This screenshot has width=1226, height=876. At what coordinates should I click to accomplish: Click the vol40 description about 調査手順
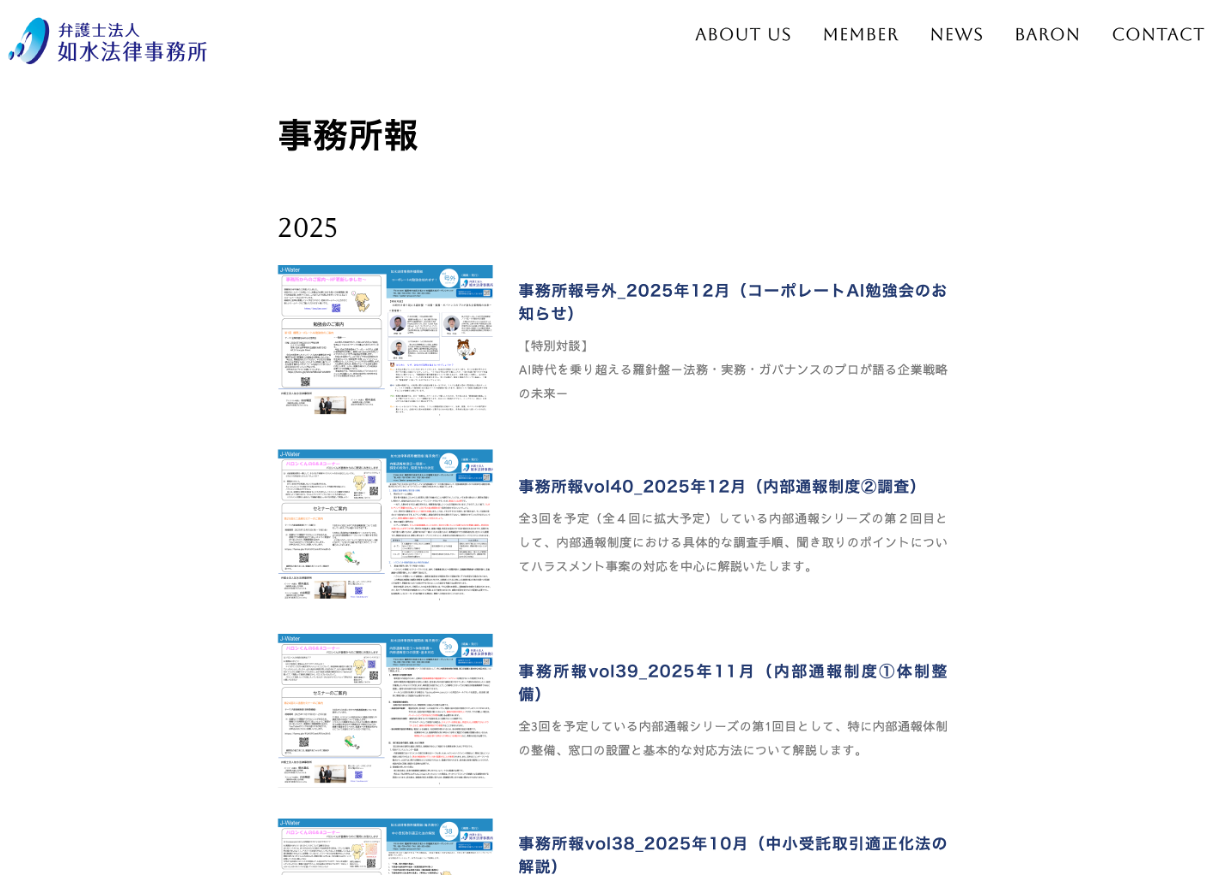click(732, 542)
